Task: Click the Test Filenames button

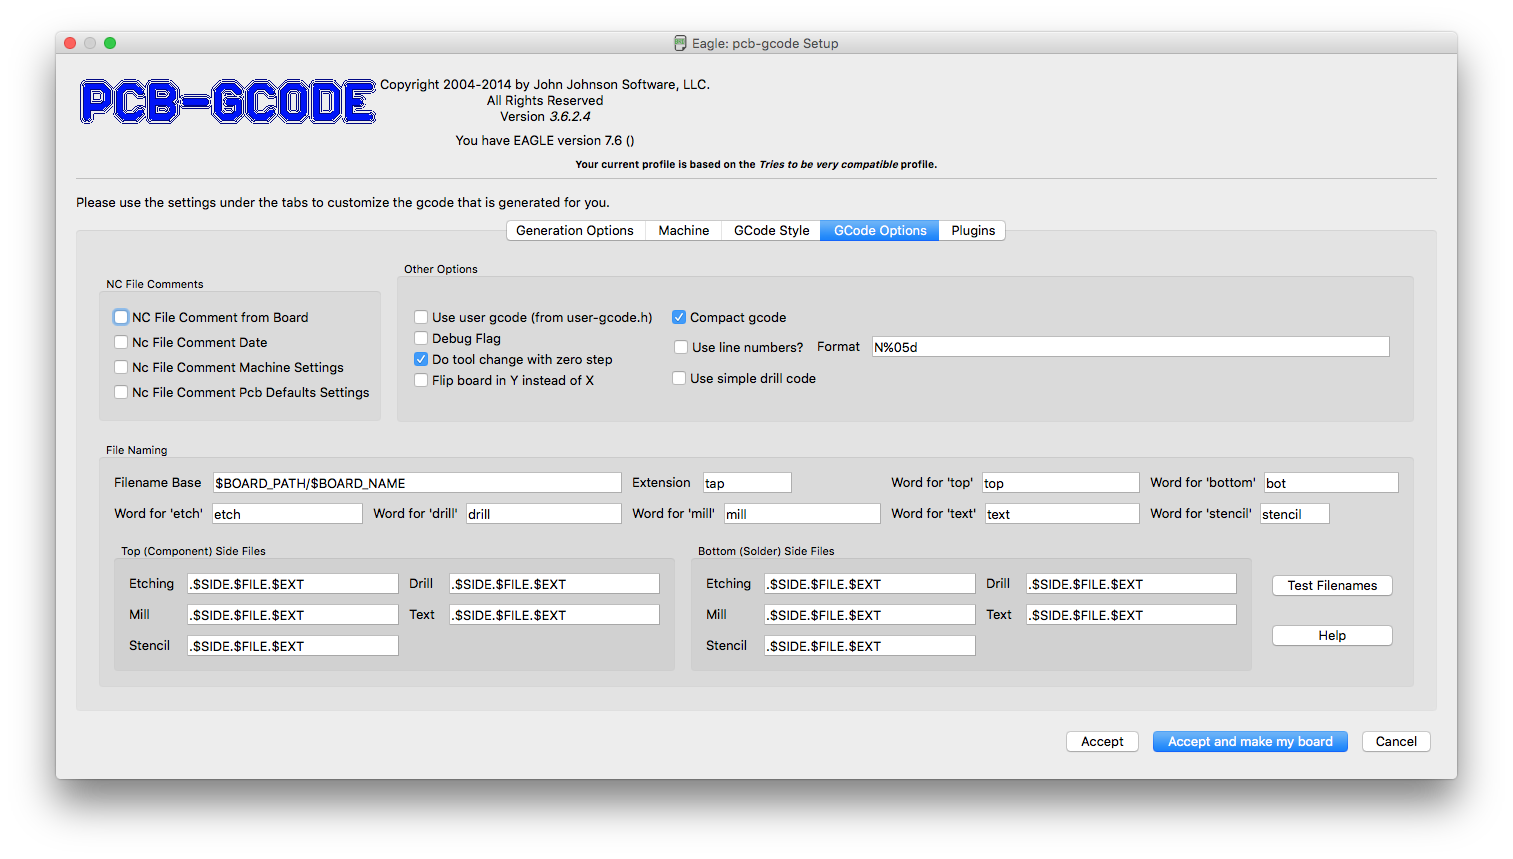Action: (x=1332, y=585)
